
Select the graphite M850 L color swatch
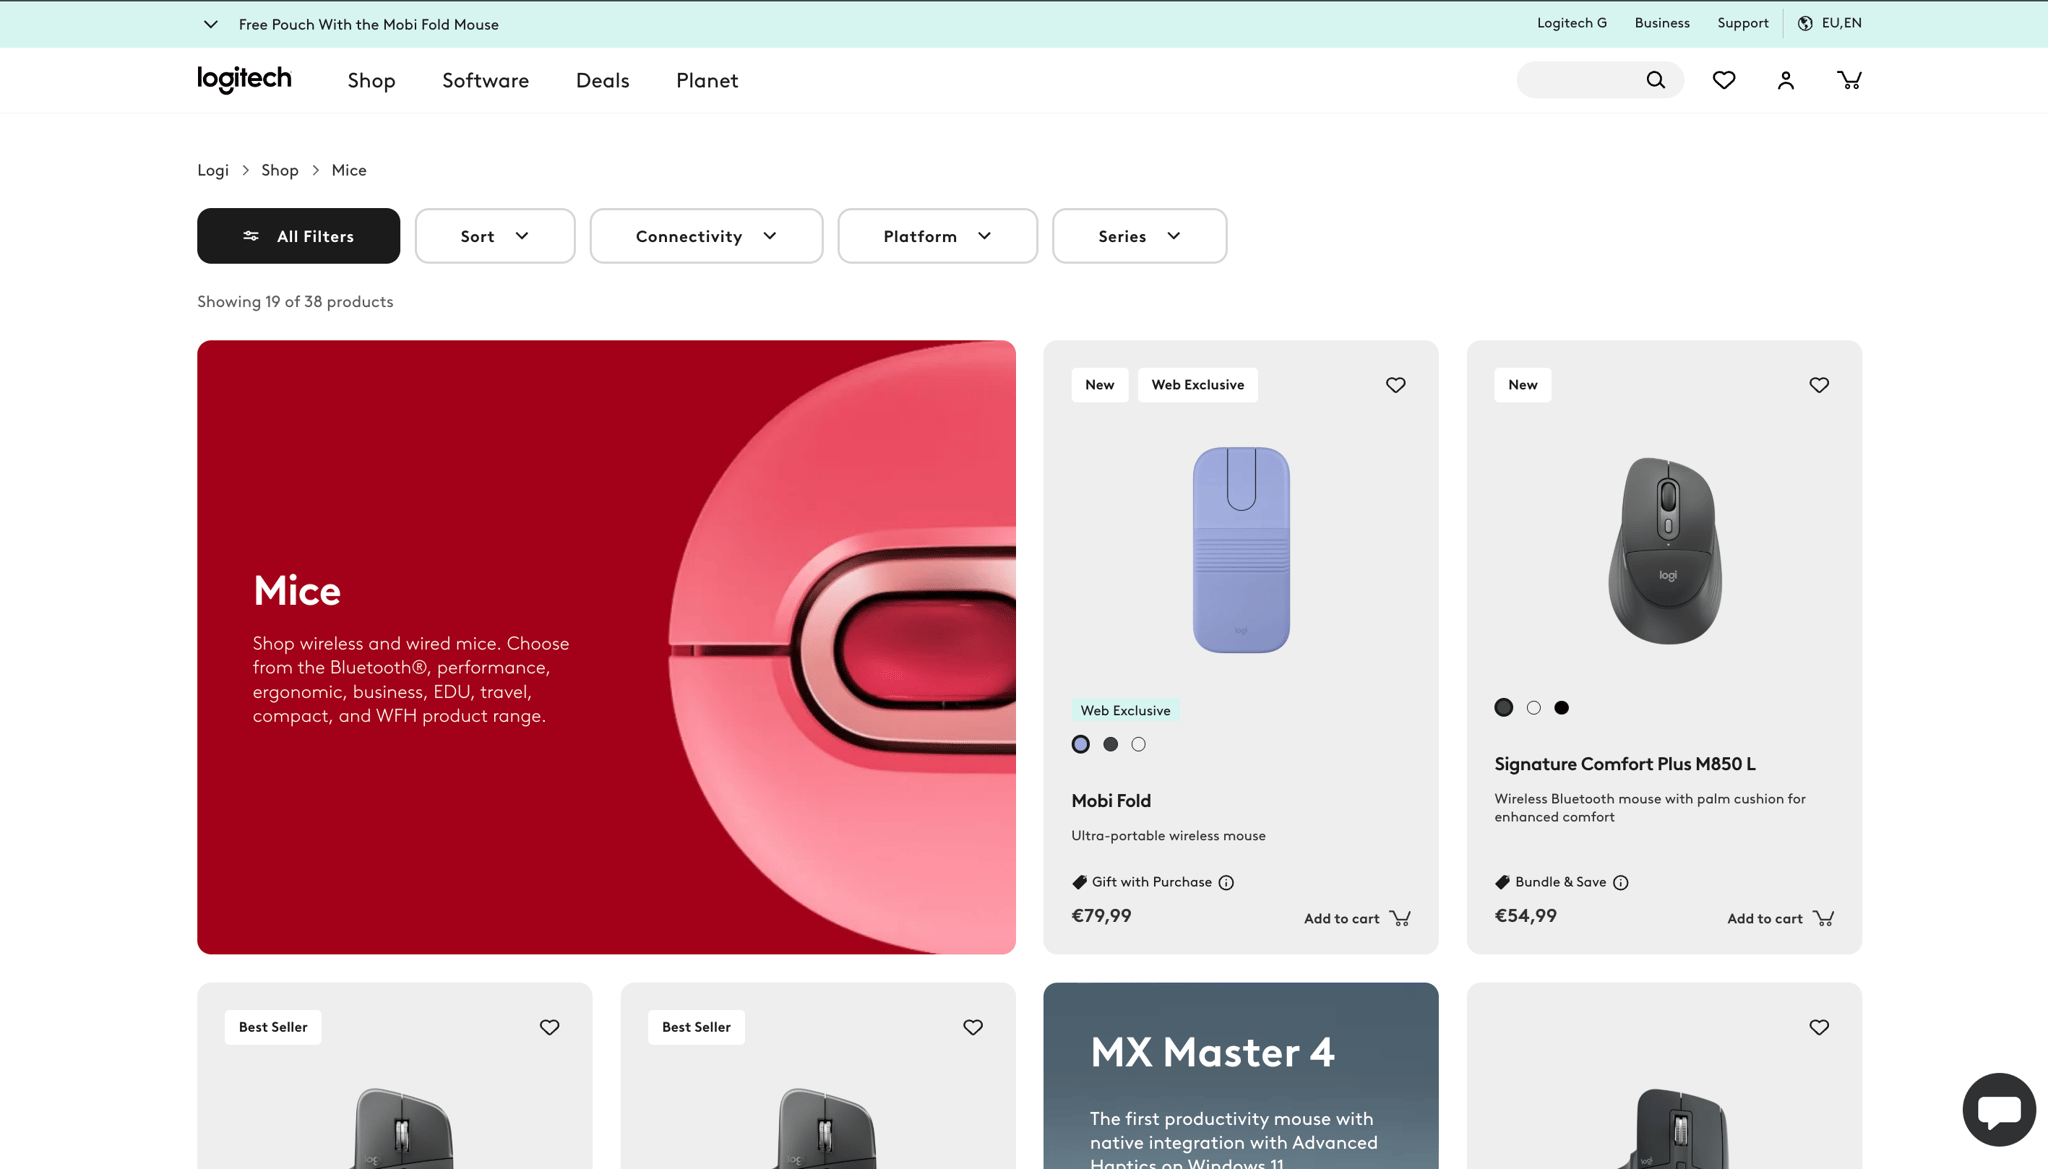(x=1503, y=707)
